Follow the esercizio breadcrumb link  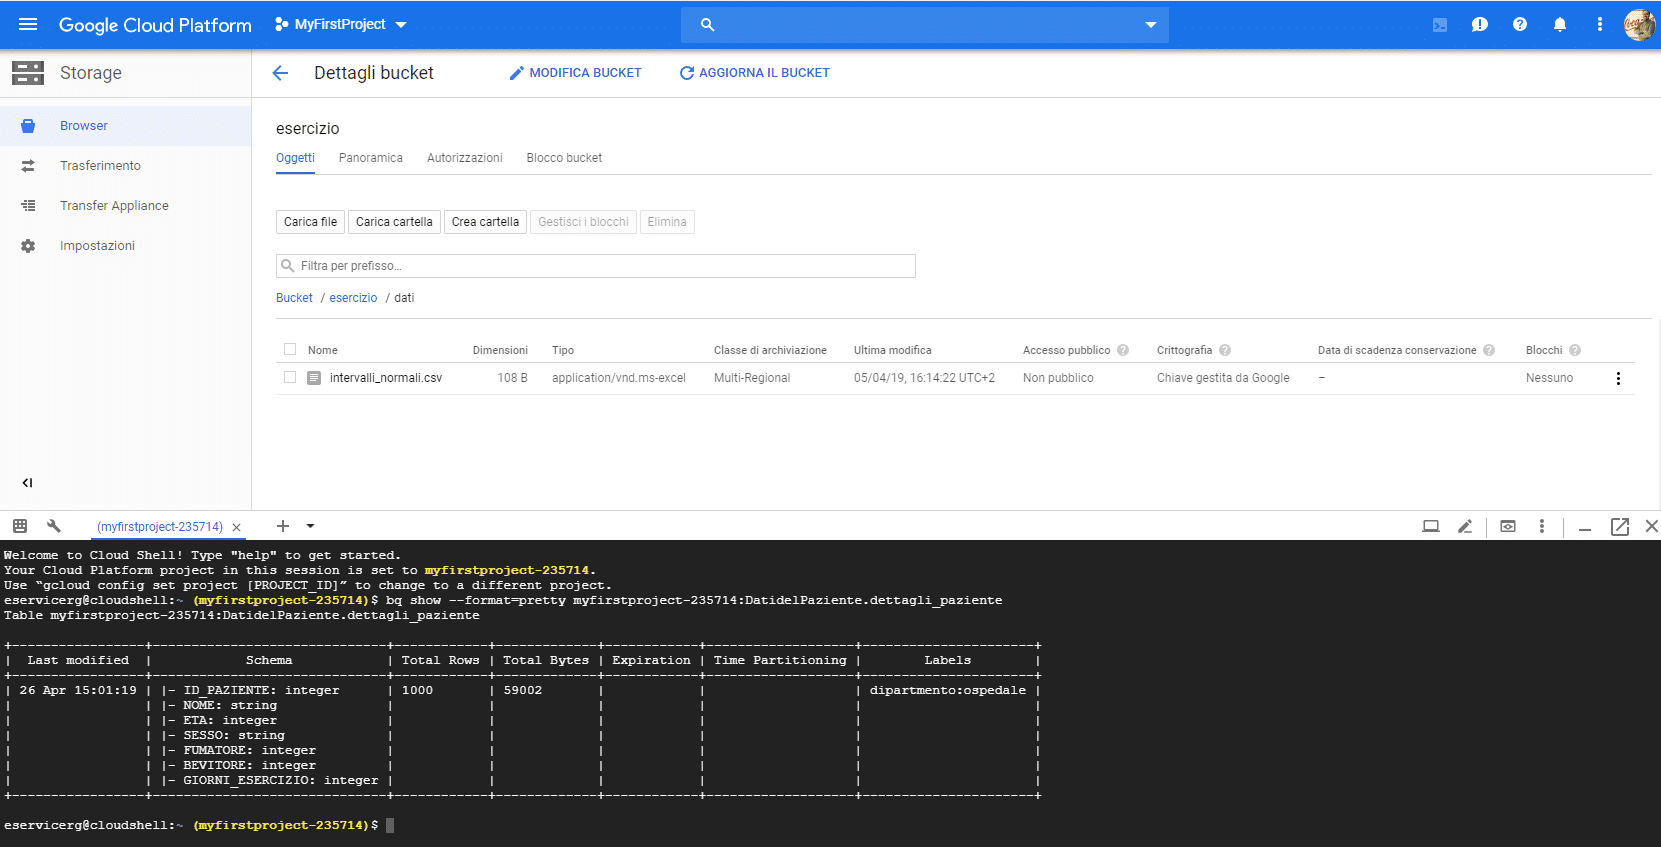tap(353, 298)
